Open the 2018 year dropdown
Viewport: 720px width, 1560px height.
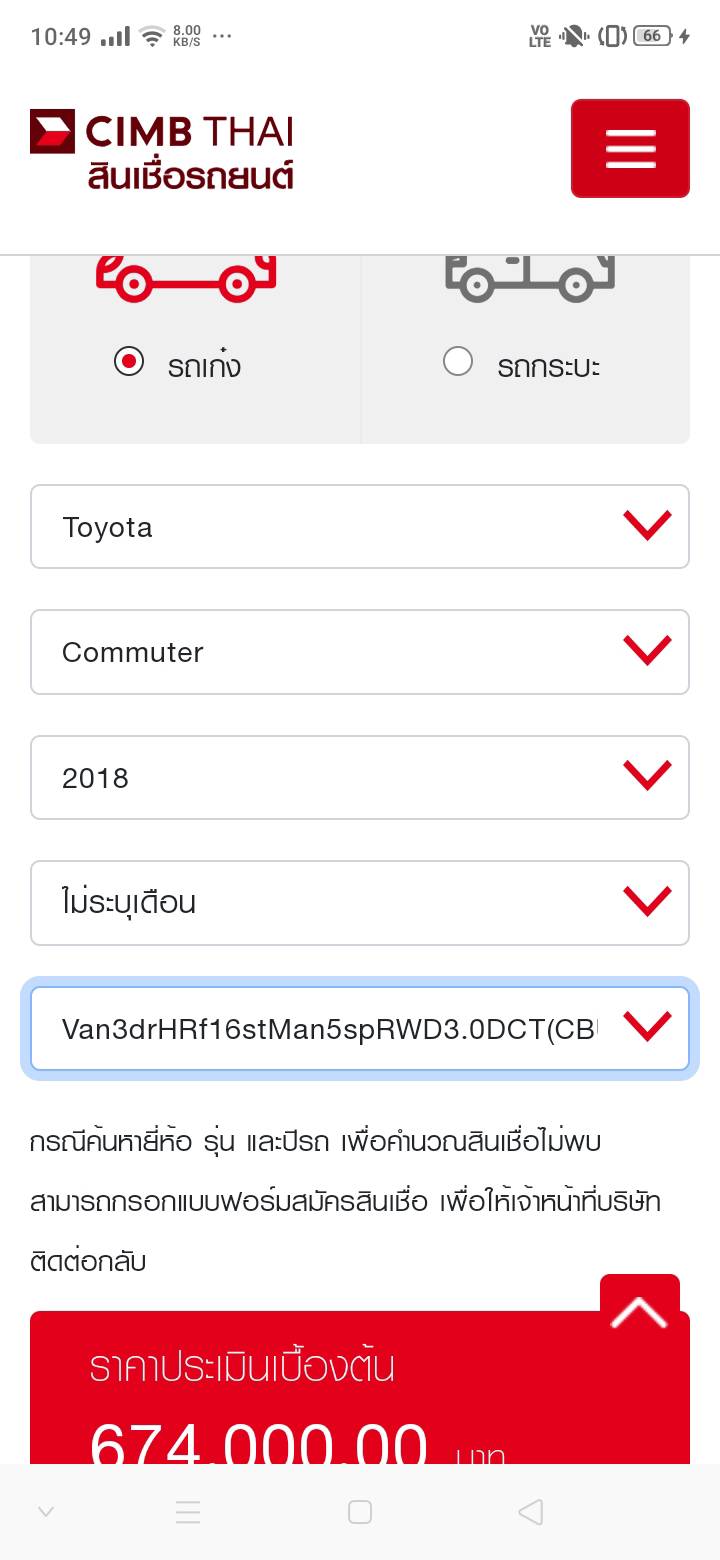coord(360,777)
